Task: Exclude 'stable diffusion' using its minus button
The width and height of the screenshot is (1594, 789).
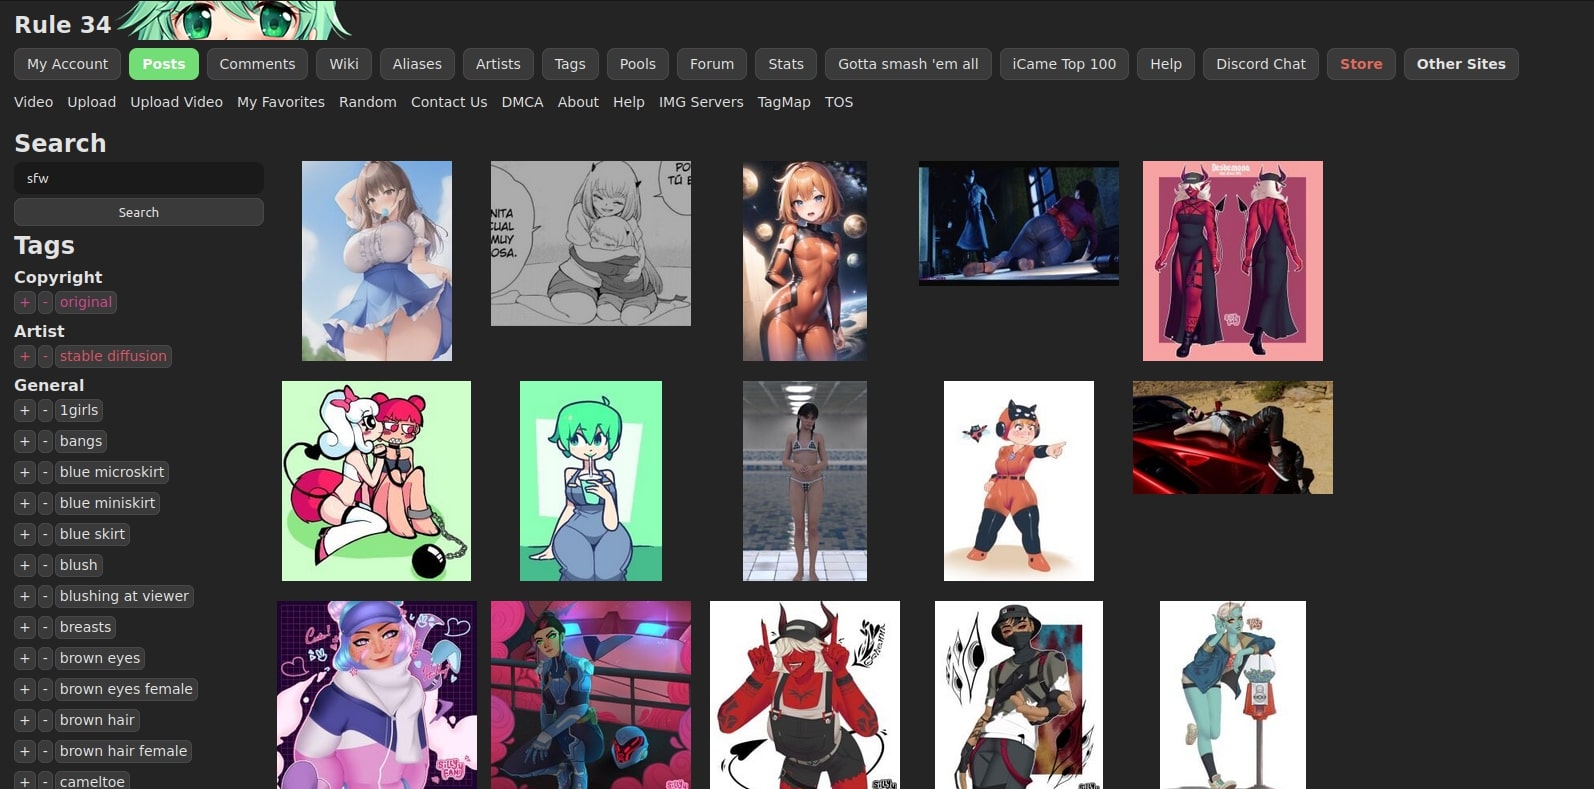Action: (x=45, y=356)
